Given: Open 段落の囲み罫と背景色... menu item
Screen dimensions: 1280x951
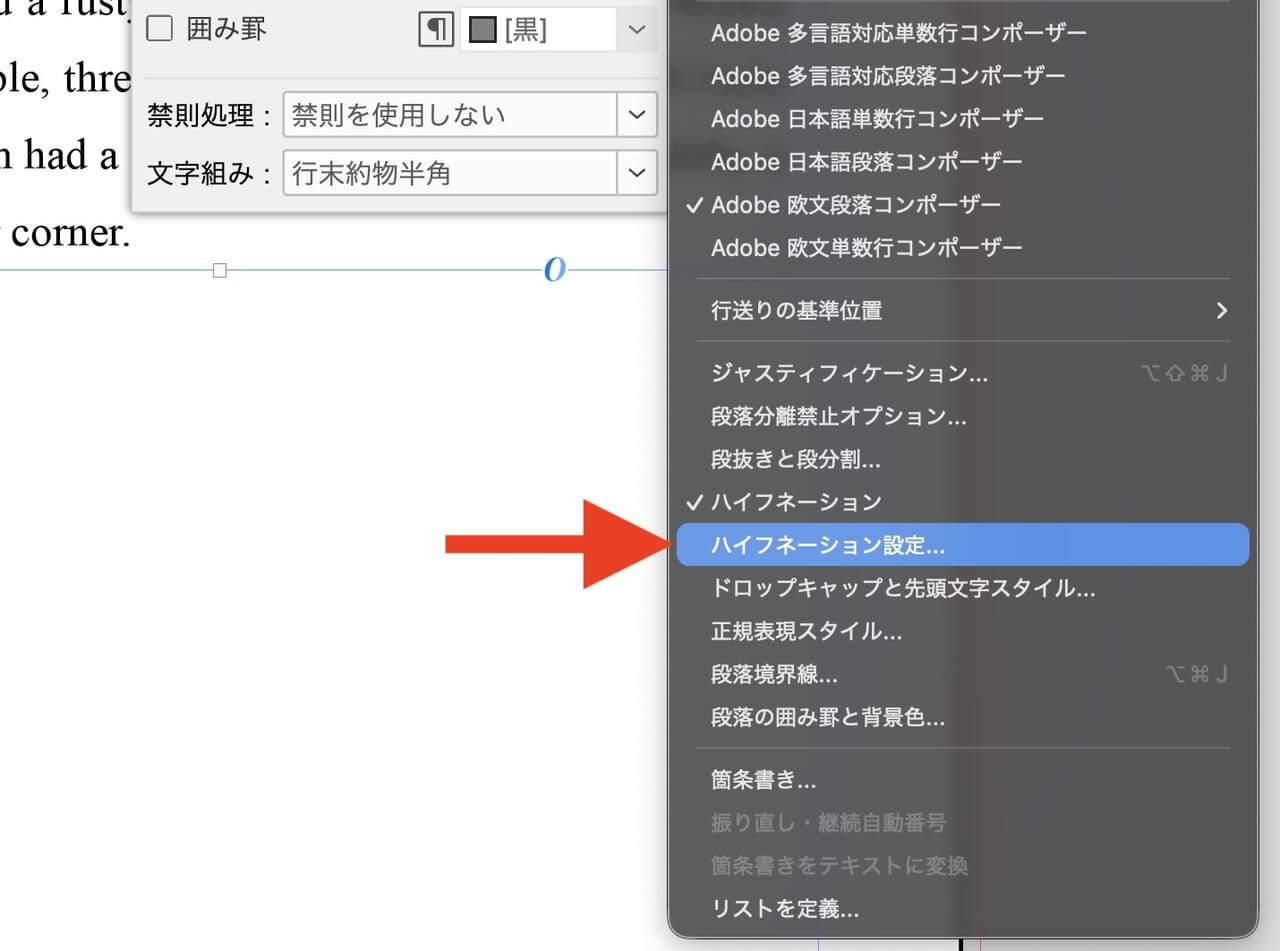Looking at the screenshot, I should click(x=963, y=717).
